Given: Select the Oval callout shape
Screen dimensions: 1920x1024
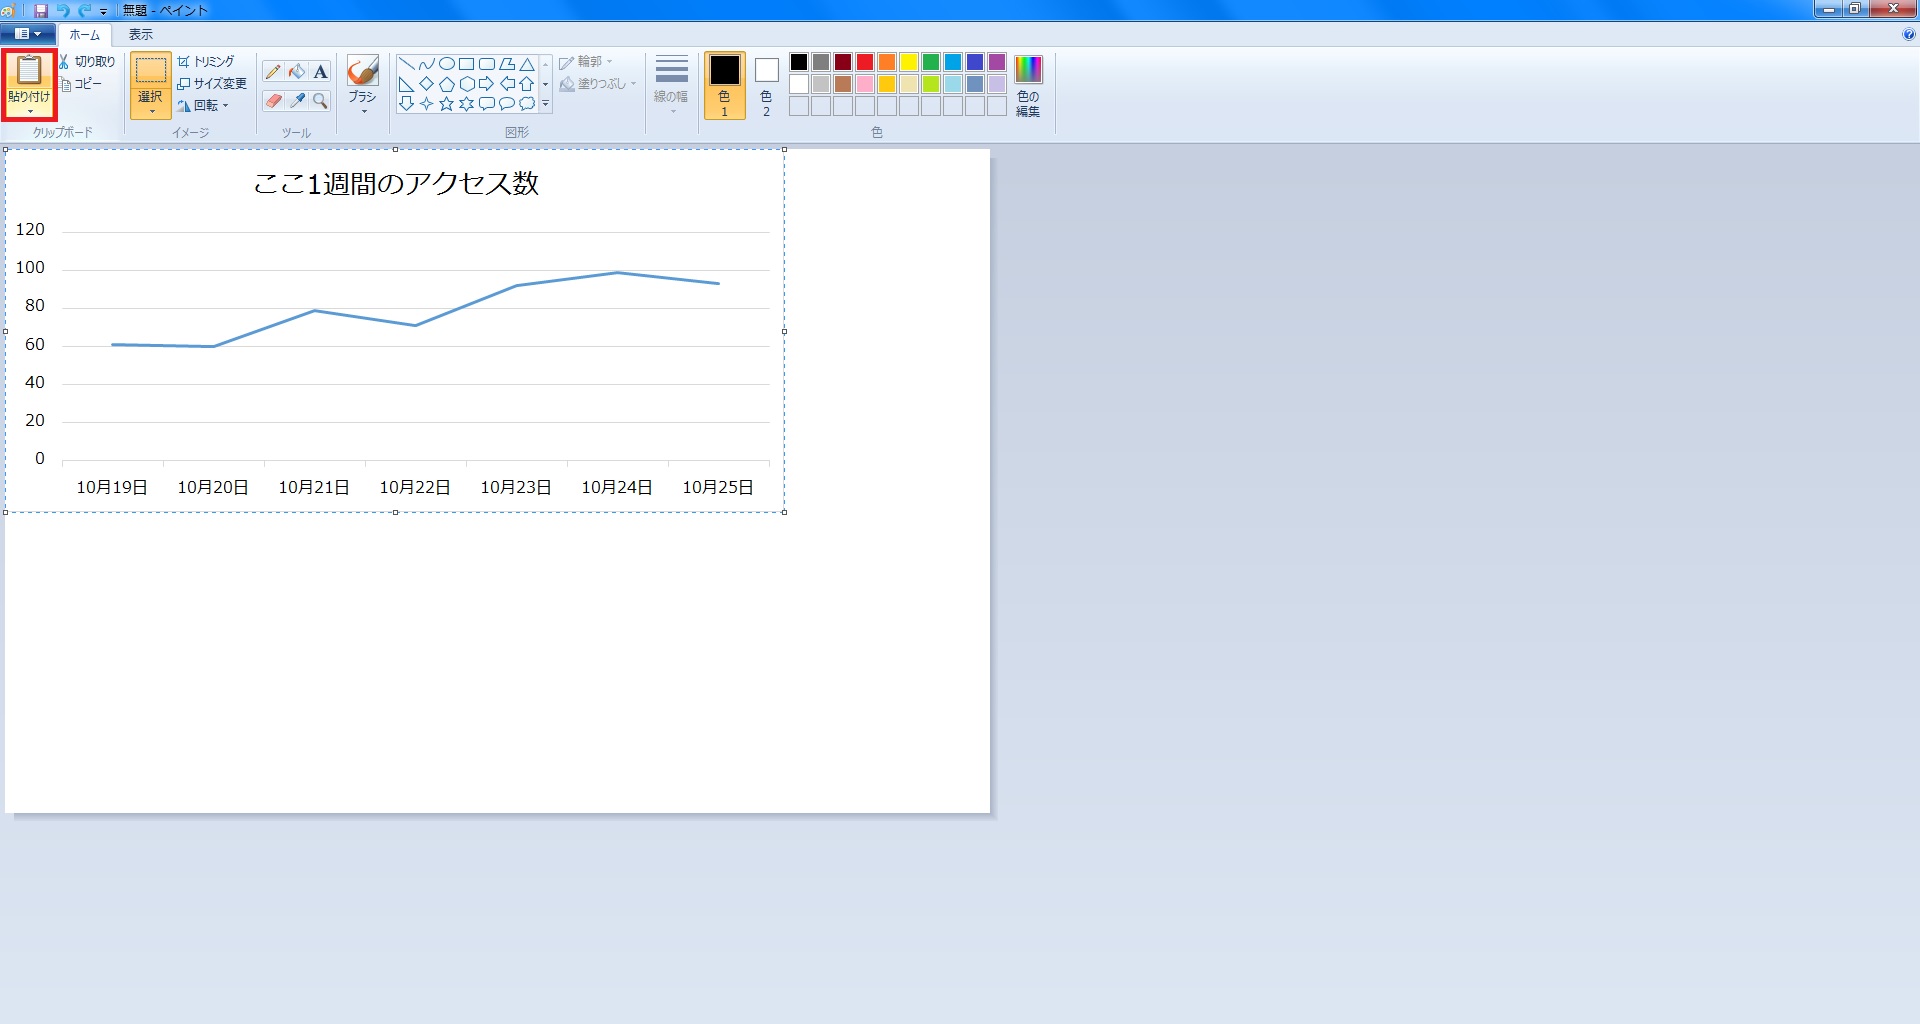Looking at the screenshot, I should (x=507, y=103).
